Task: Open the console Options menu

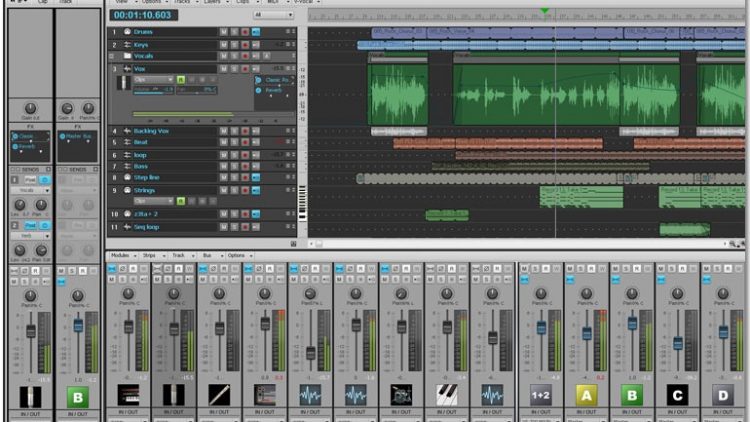Action: 239,255
